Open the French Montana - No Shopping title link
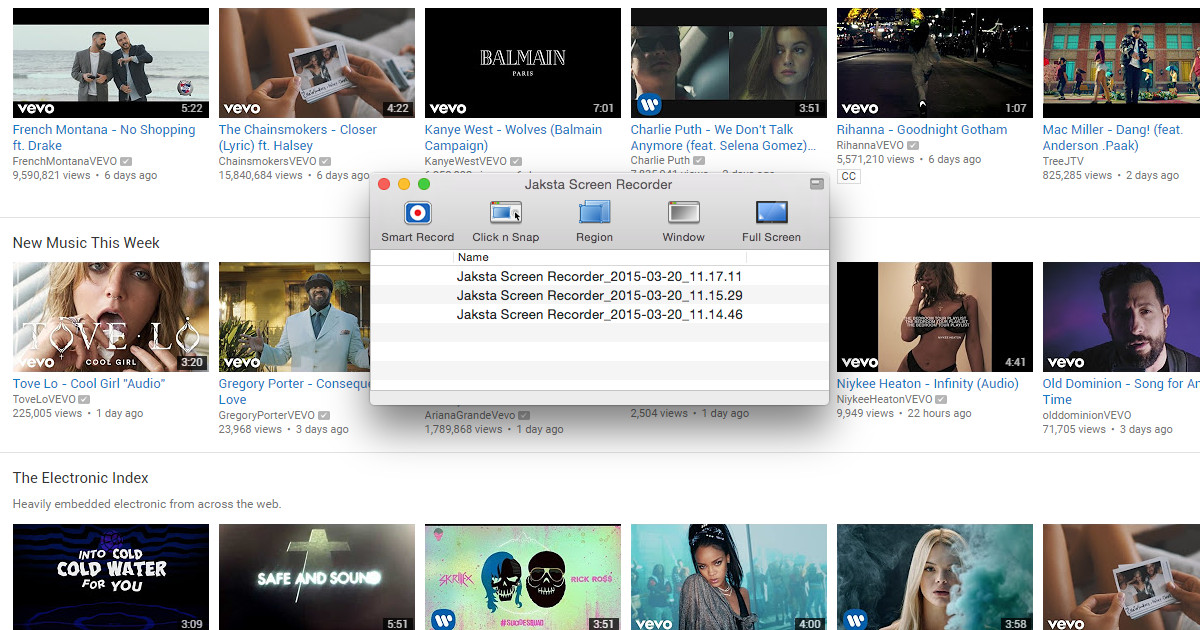The width and height of the screenshot is (1200, 630). [104, 138]
